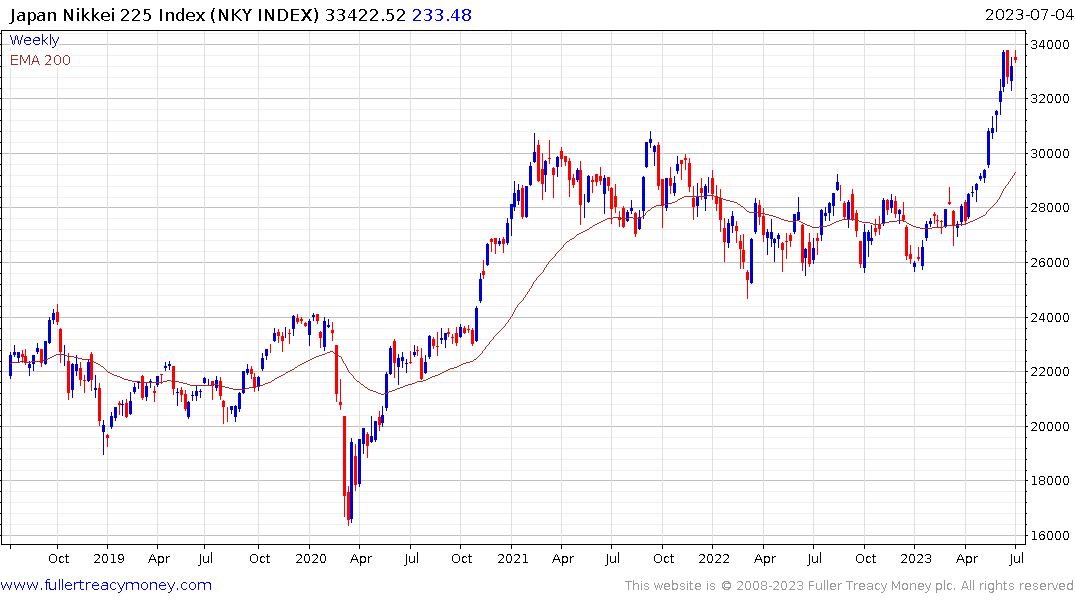Click the copyright notice text
The image size is (1075, 600).
(849, 586)
